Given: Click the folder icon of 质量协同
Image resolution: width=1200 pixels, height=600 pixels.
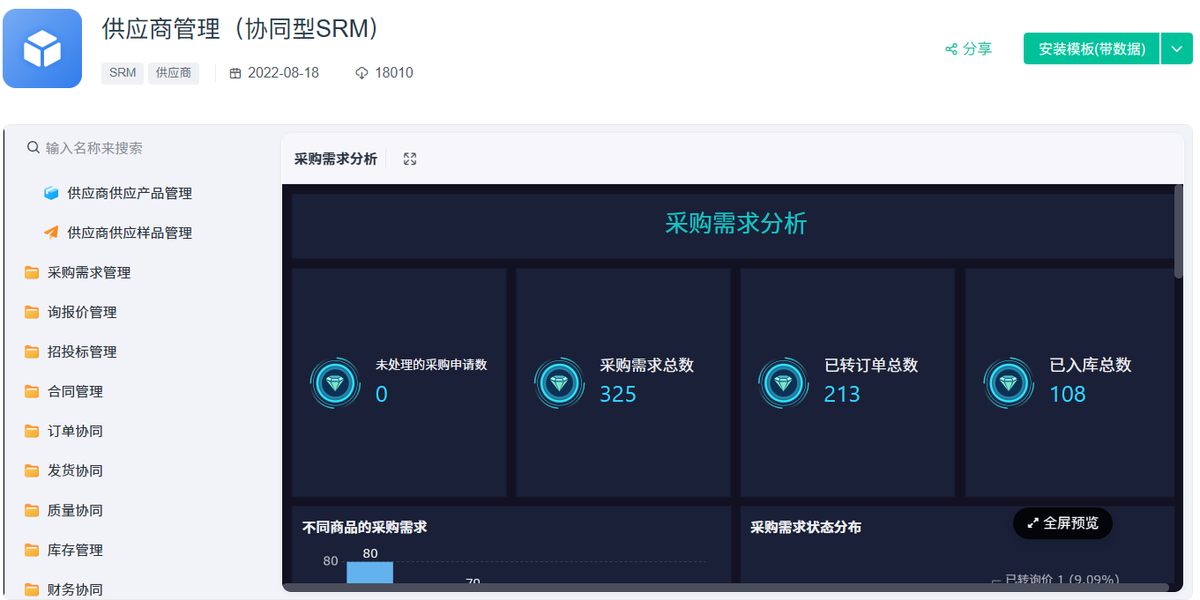Looking at the screenshot, I should [x=32, y=510].
